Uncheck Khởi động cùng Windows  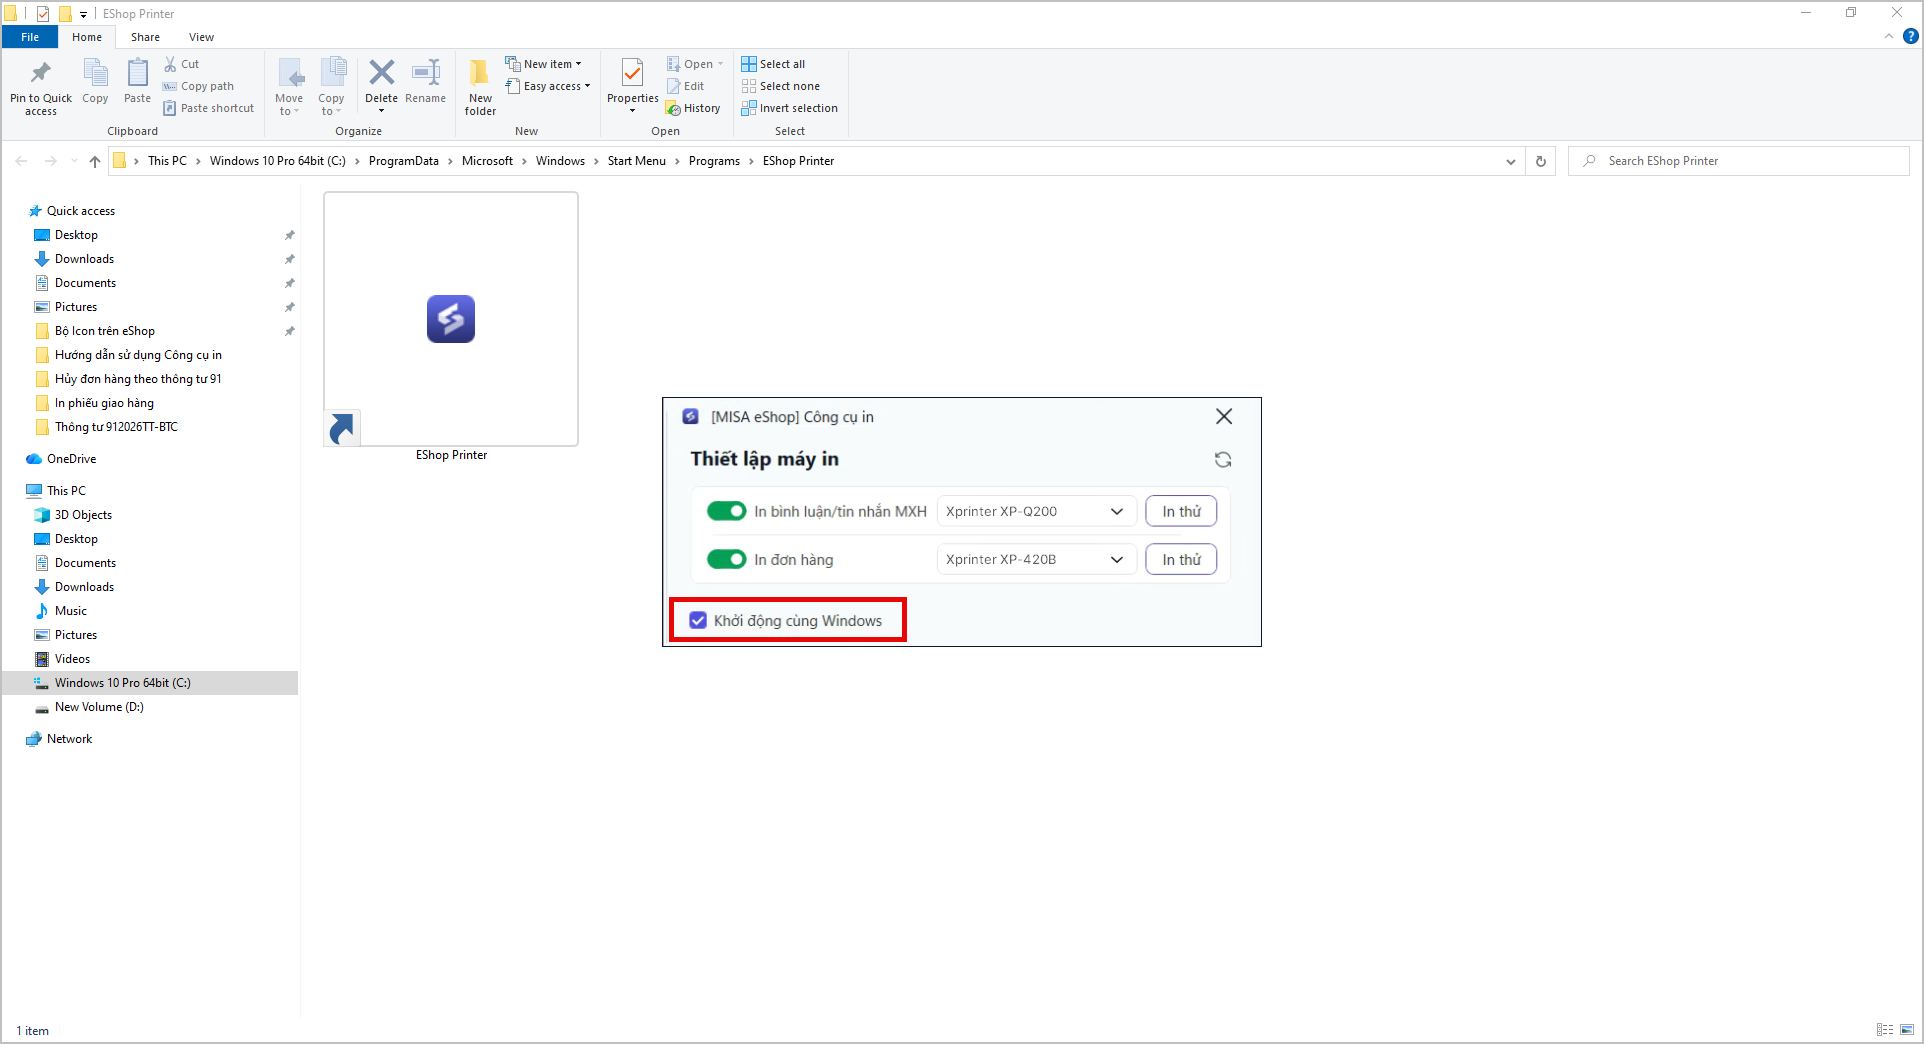pyautogui.click(x=698, y=620)
